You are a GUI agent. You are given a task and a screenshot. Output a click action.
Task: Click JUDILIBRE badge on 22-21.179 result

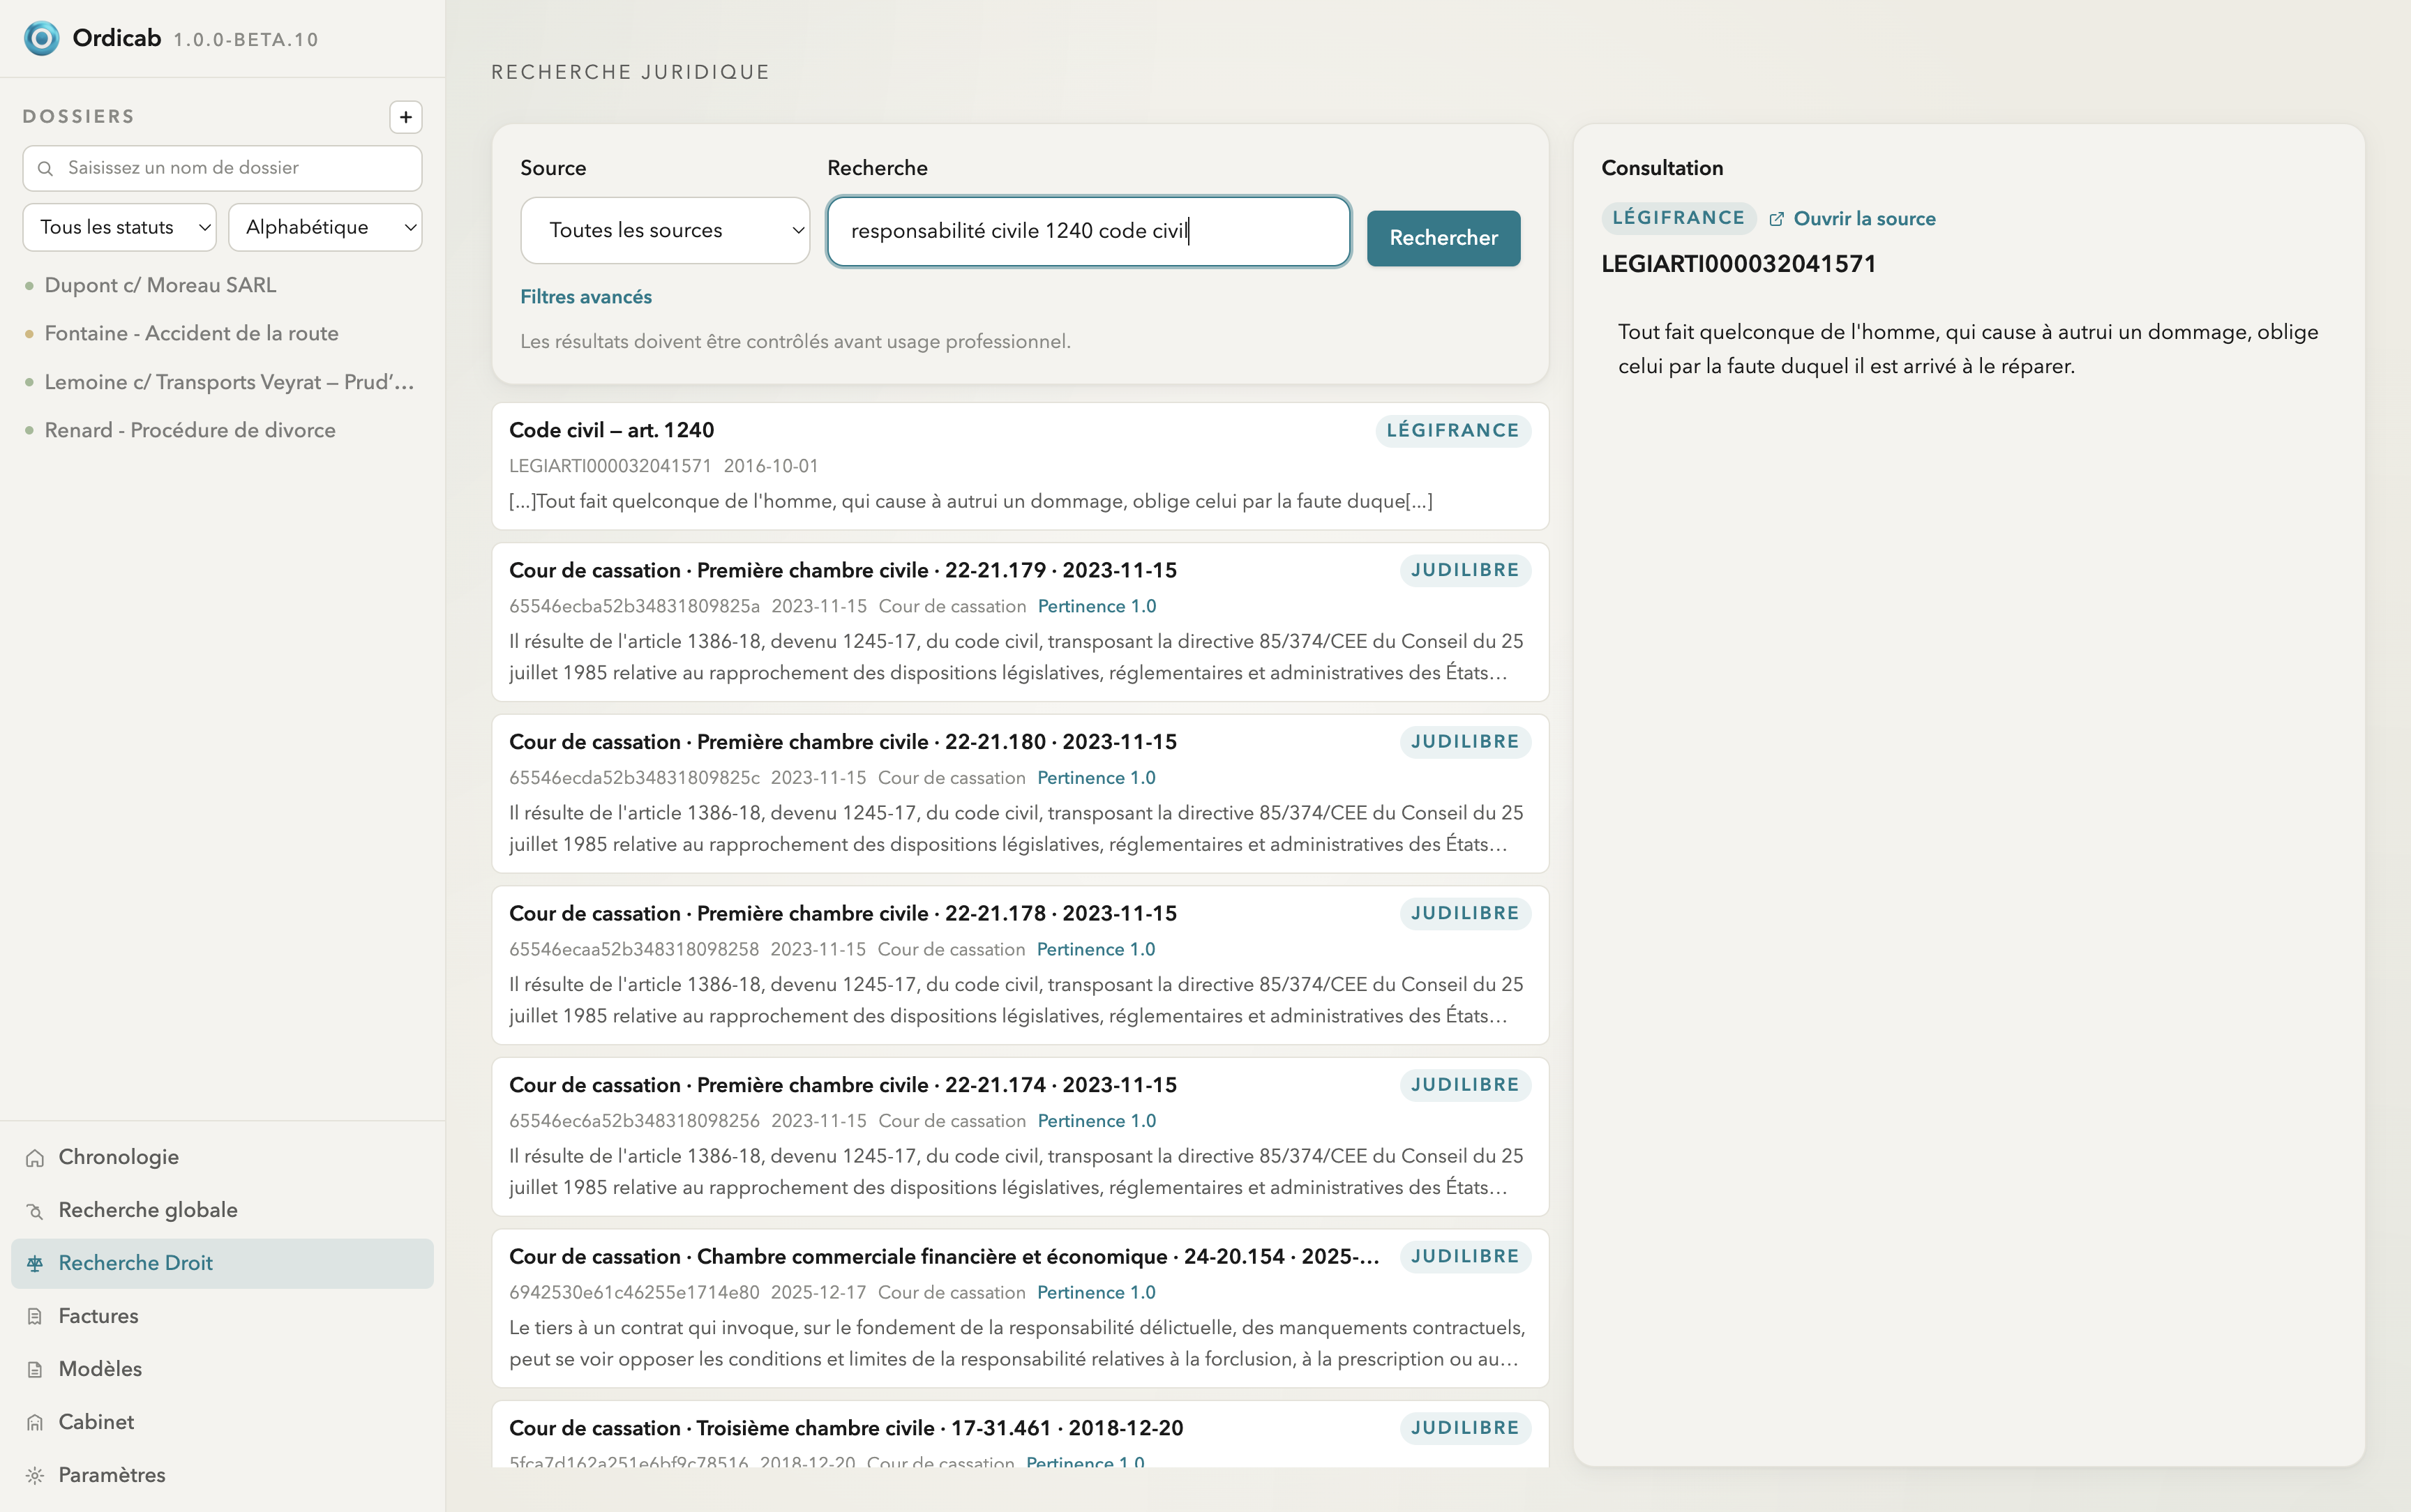pyautogui.click(x=1465, y=570)
